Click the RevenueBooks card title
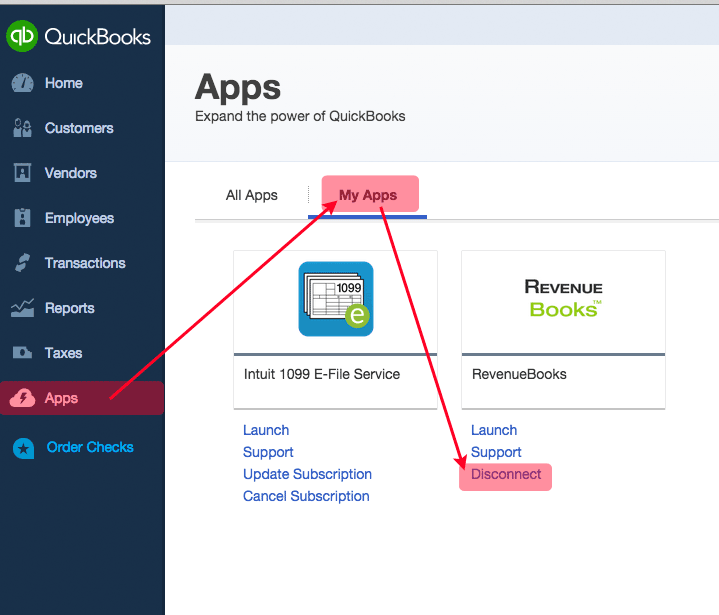The height and width of the screenshot is (615, 719). click(519, 374)
